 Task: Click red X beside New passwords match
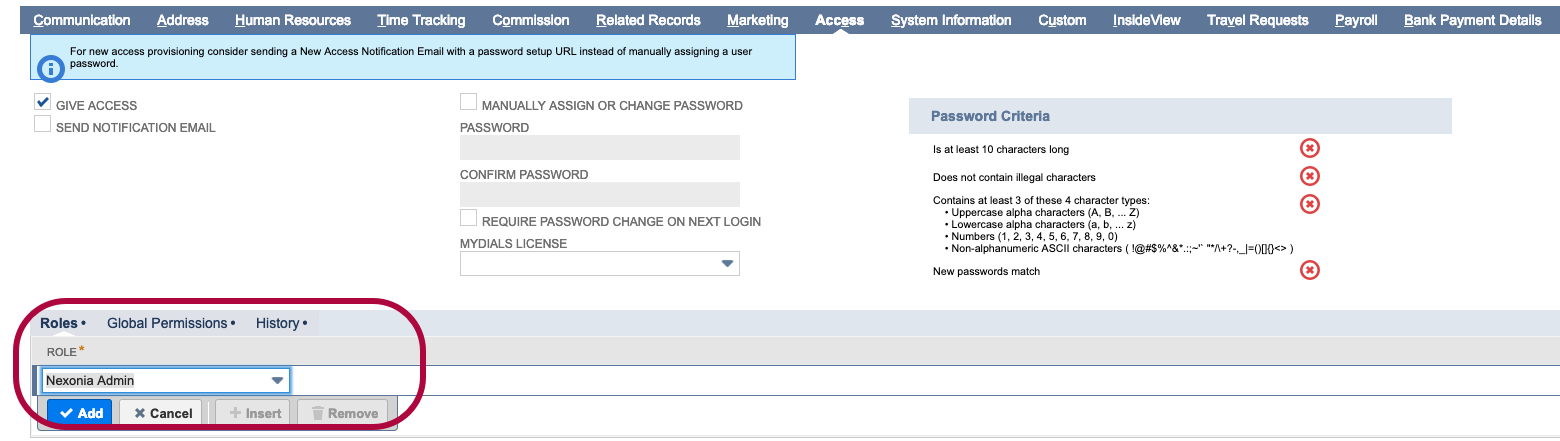coord(1309,270)
